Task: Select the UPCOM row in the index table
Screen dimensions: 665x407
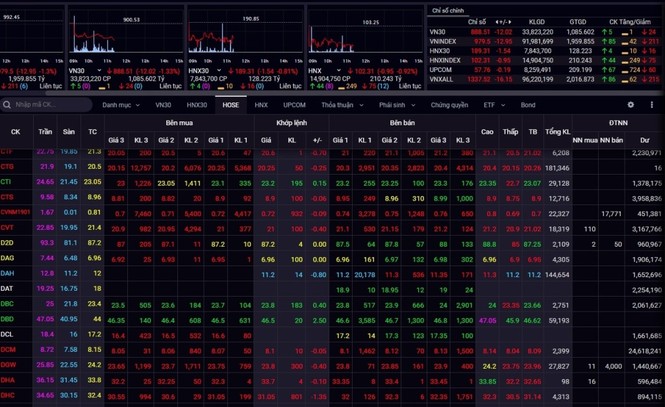Action: point(544,70)
